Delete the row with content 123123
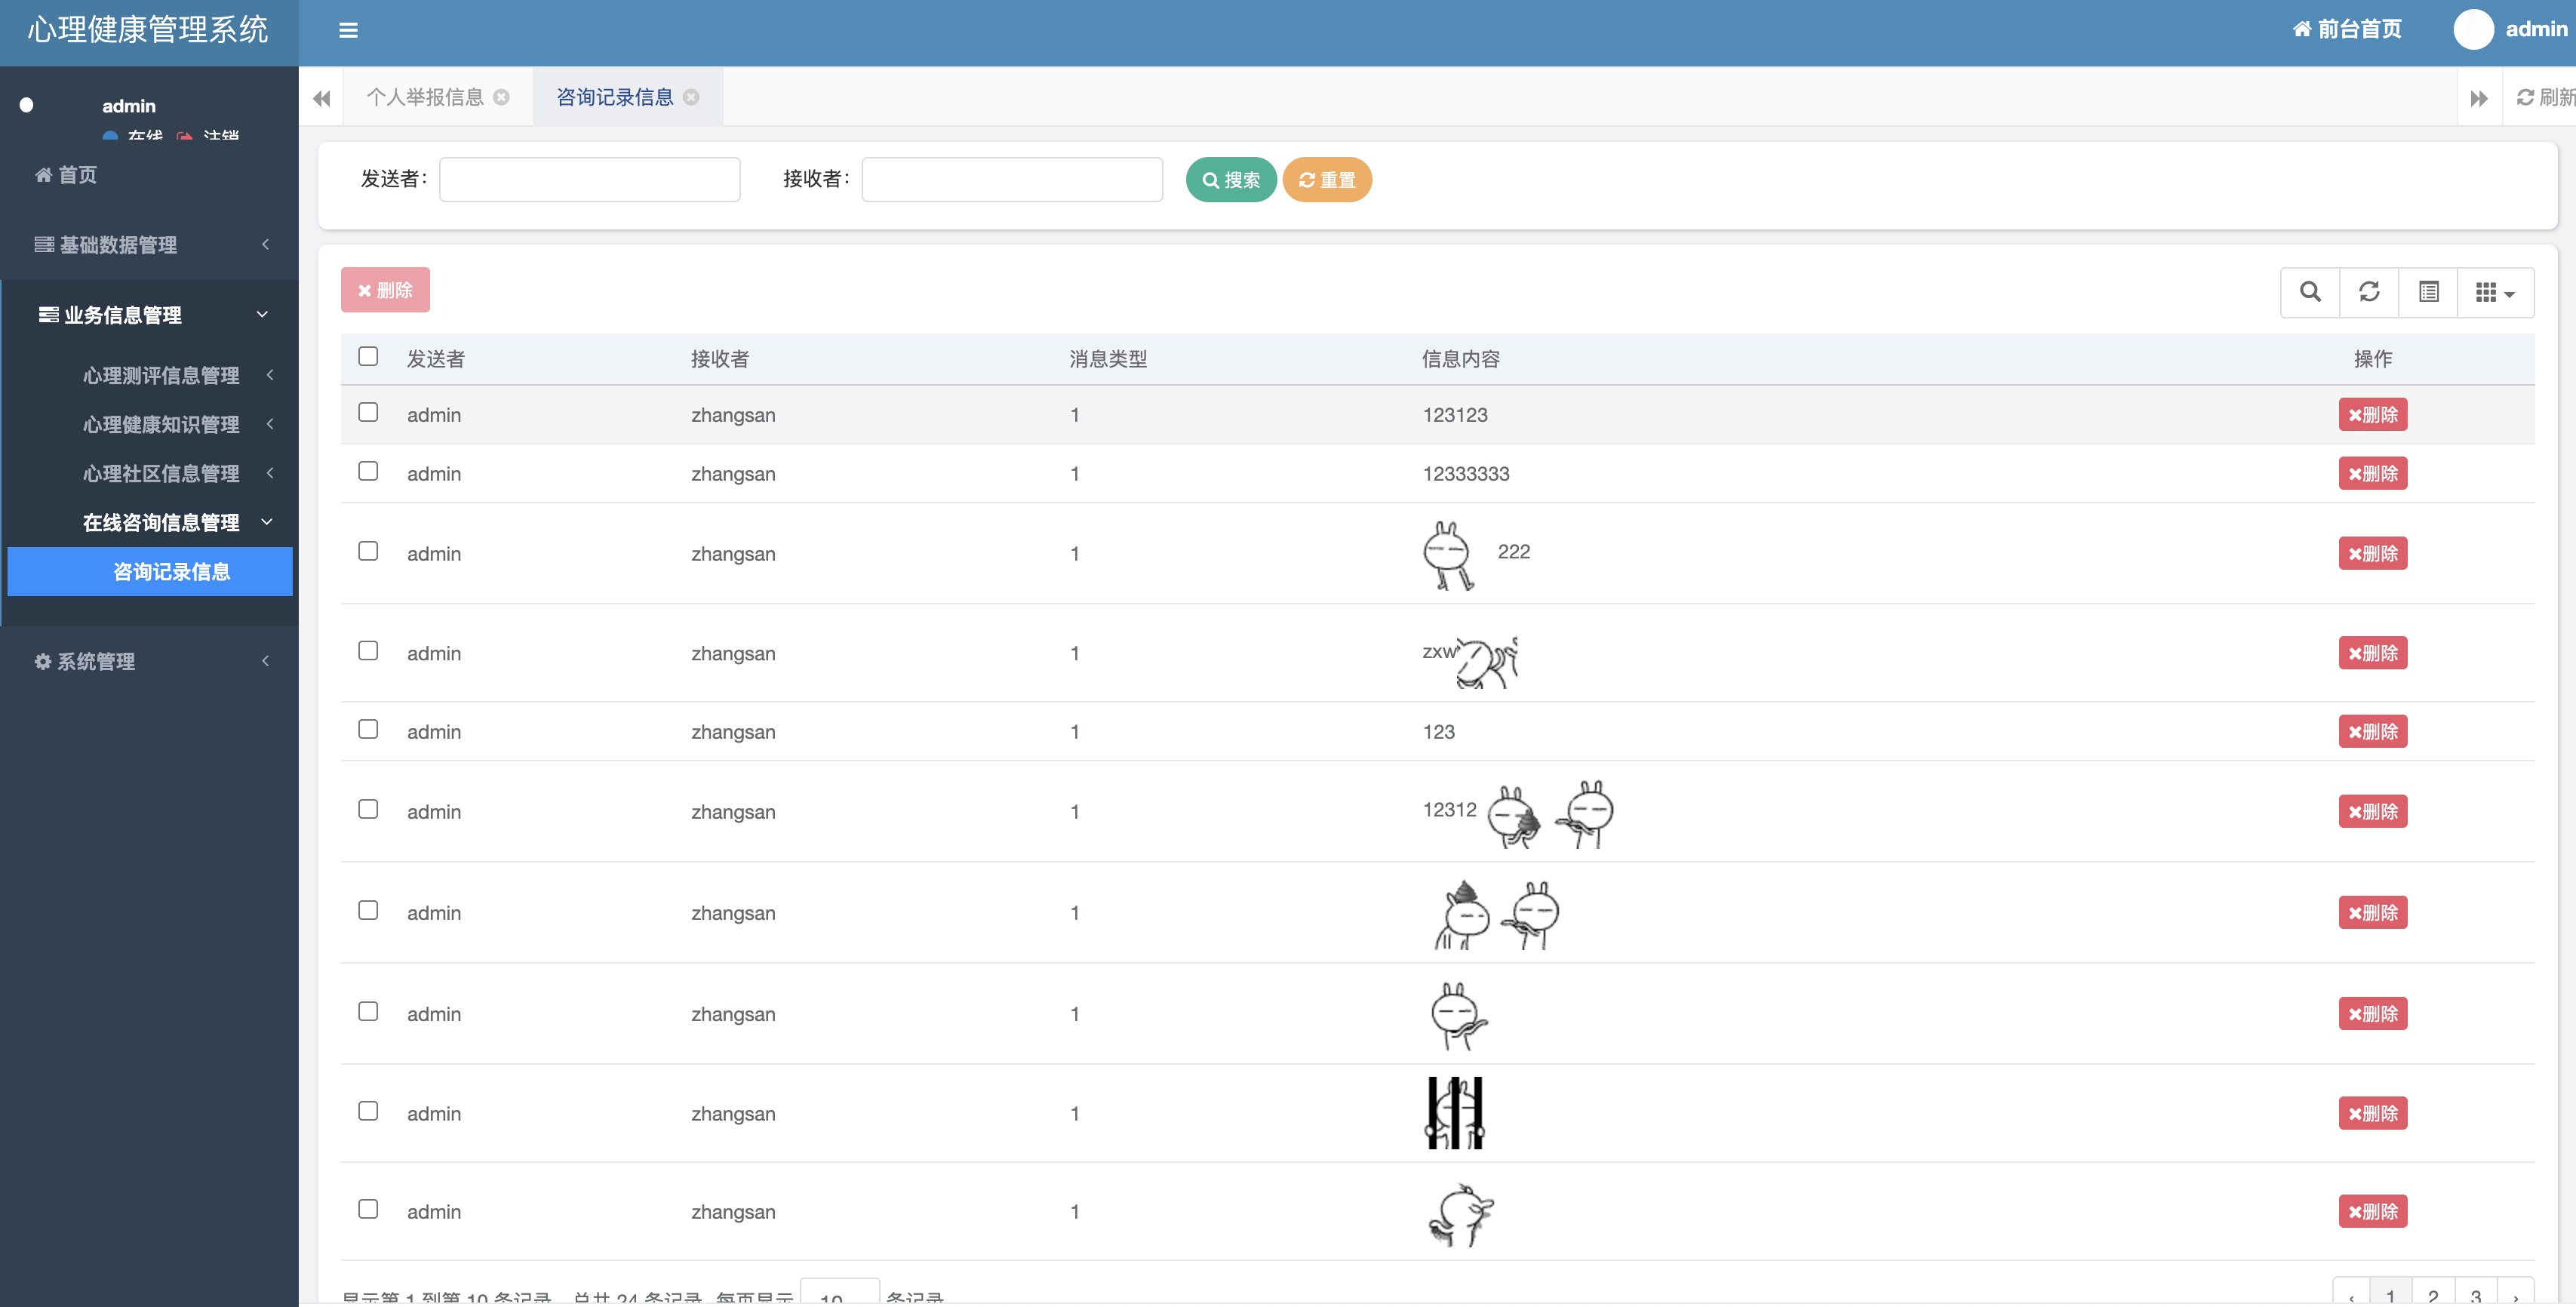The image size is (2576, 1307). click(x=2372, y=414)
